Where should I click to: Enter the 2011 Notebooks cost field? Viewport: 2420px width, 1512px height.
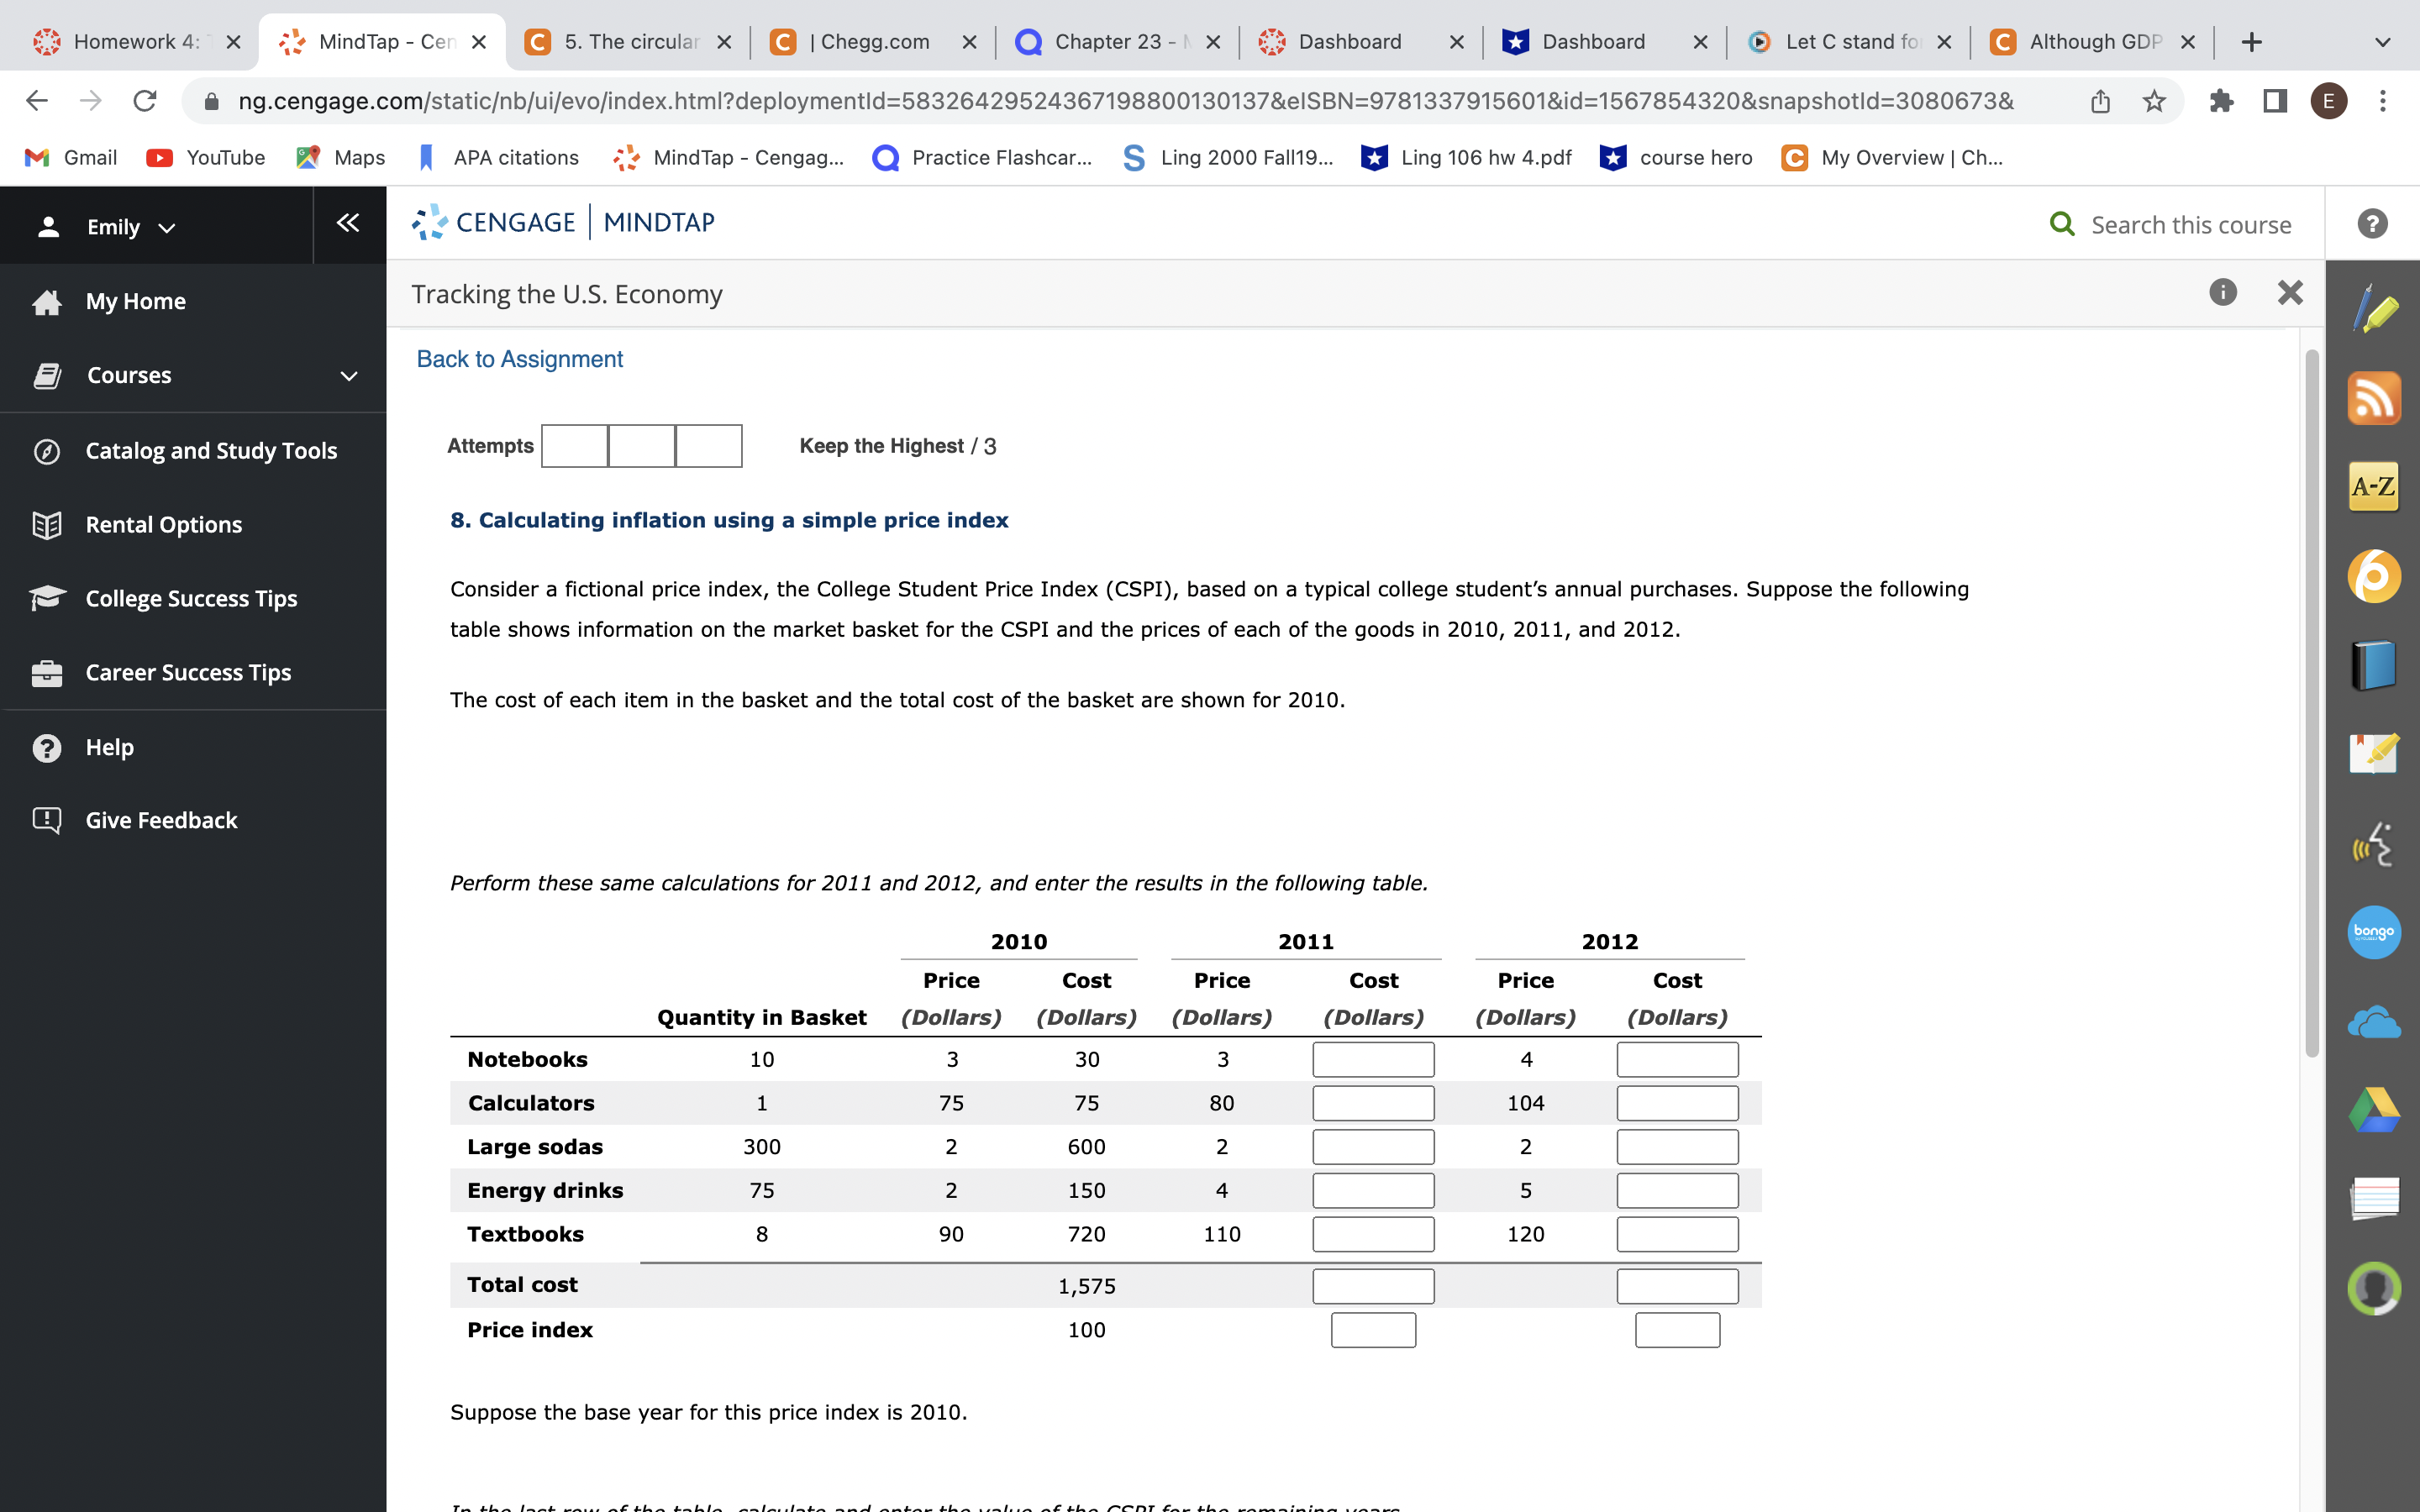(1372, 1058)
